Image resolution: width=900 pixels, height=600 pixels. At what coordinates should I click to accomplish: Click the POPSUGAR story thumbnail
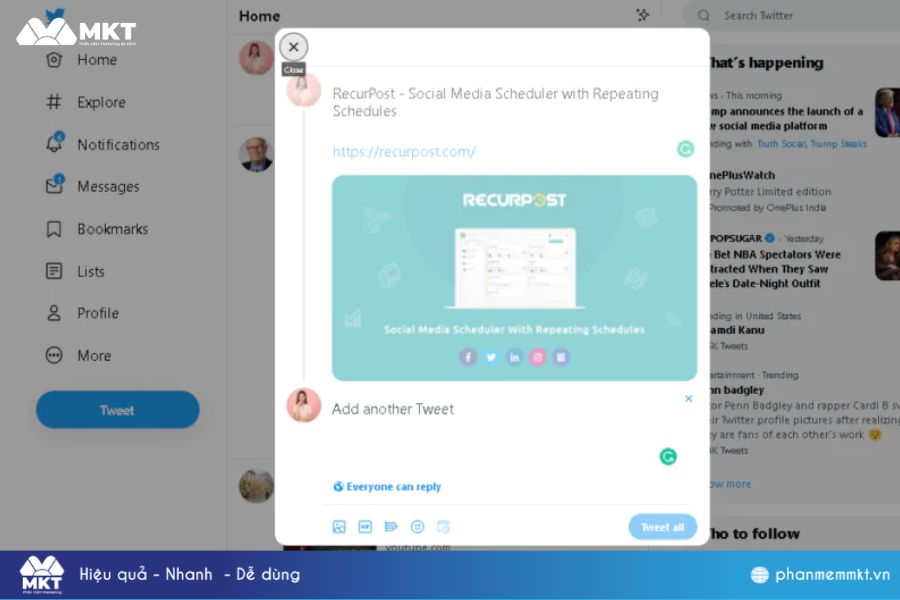(x=887, y=256)
